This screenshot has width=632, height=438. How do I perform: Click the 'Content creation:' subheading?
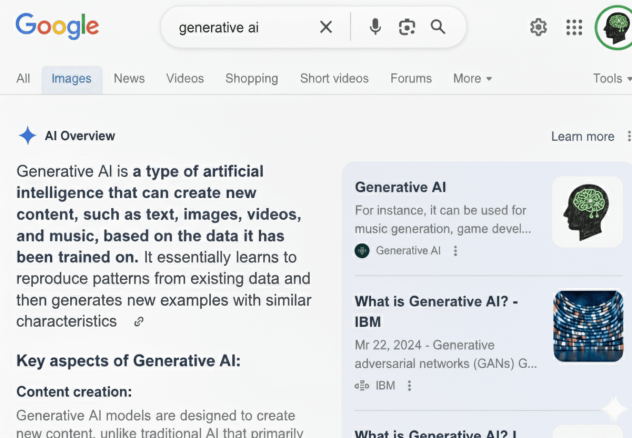coord(74,392)
